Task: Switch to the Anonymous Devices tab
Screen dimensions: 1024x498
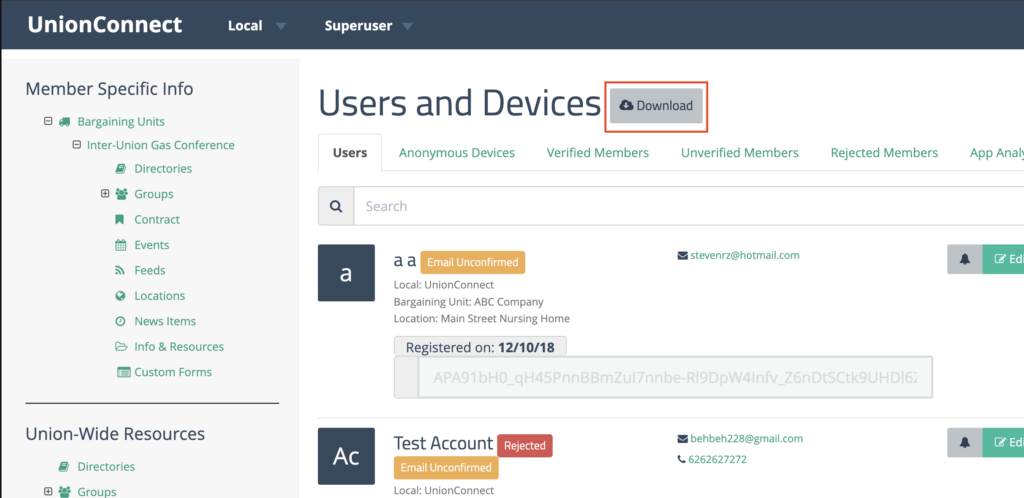Action: tap(456, 153)
